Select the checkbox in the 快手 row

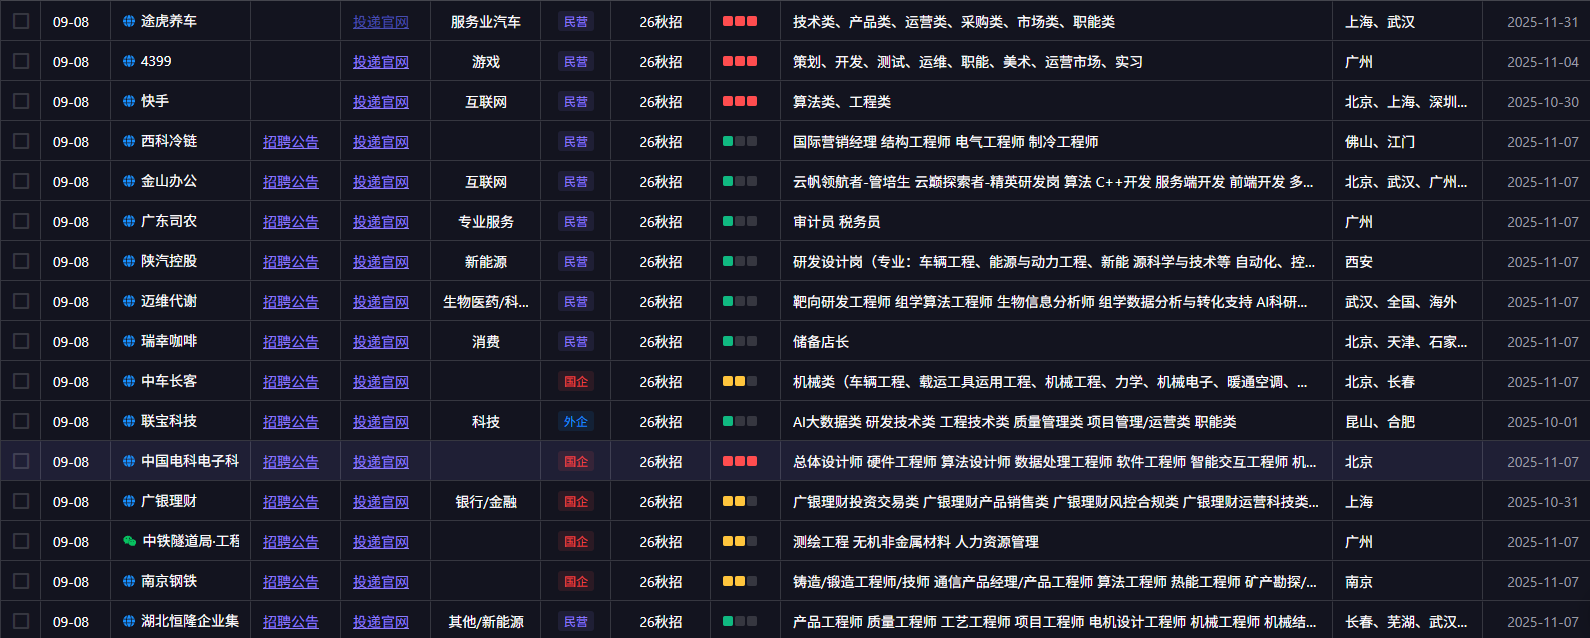tap(21, 101)
